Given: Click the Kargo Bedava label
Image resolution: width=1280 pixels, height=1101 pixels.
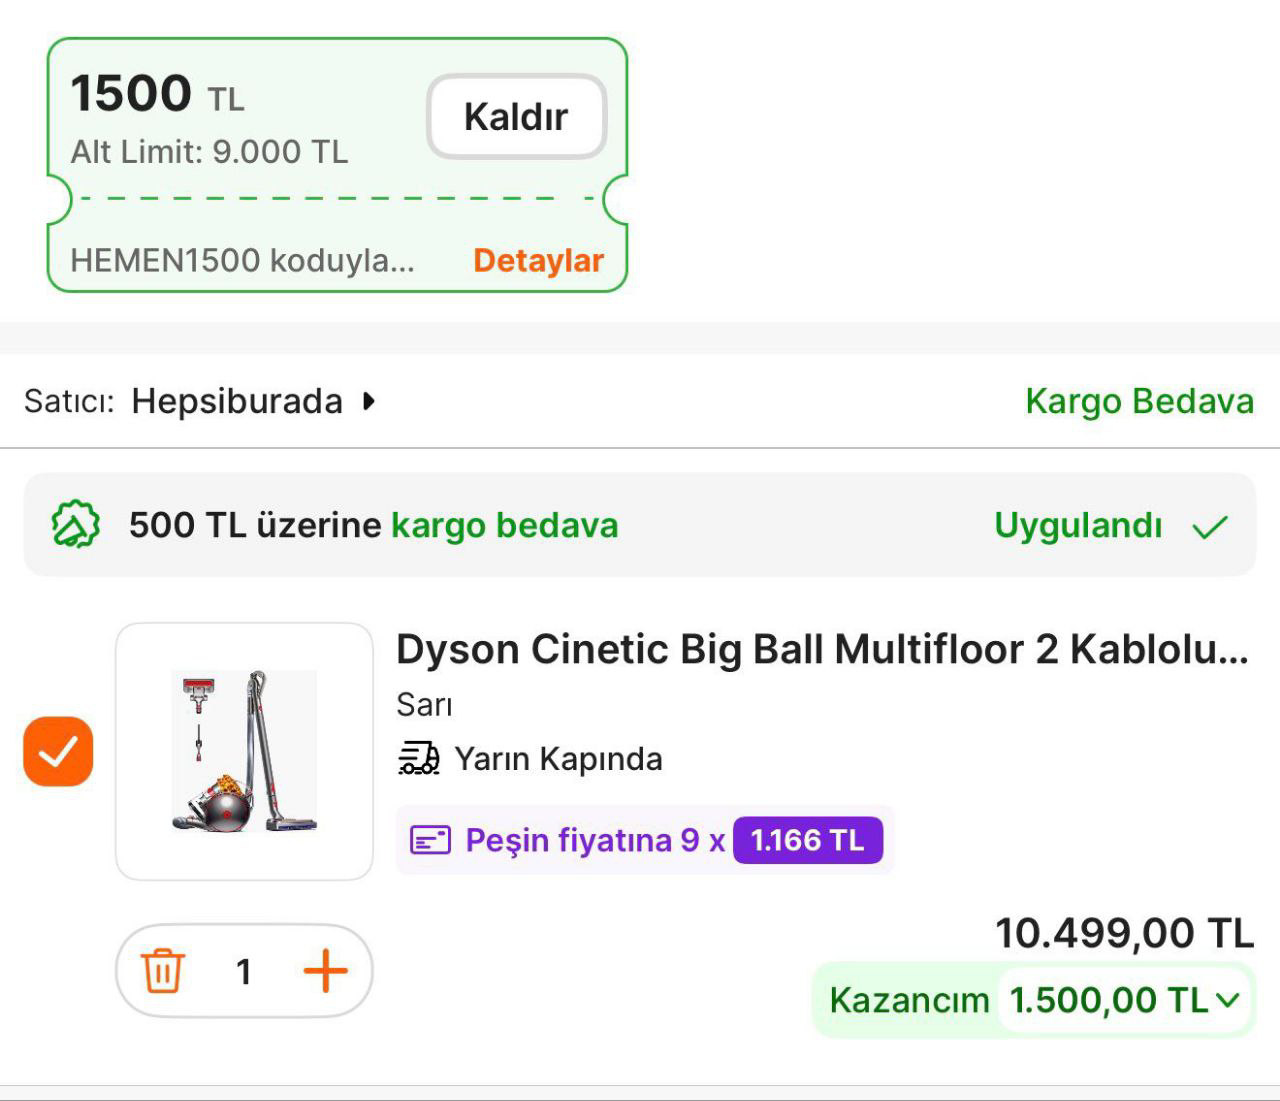Looking at the screenshot, I should click(1139, 401).
